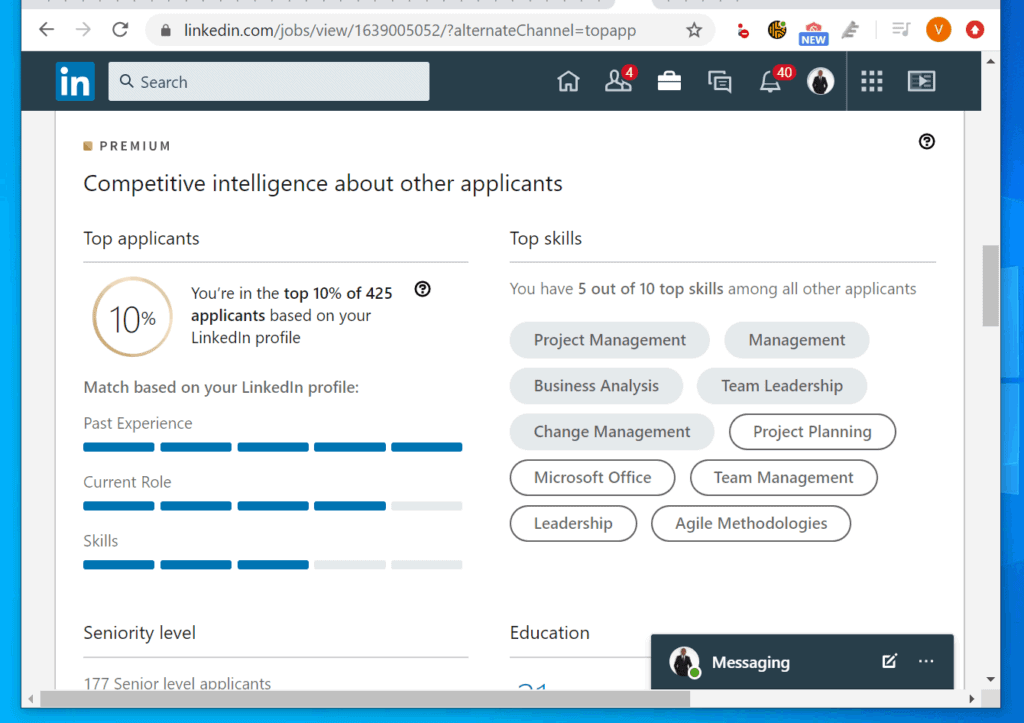Open My Network icon with 4 badge
The height and width of the screenshot is (723, 1024).
(619, 80)
